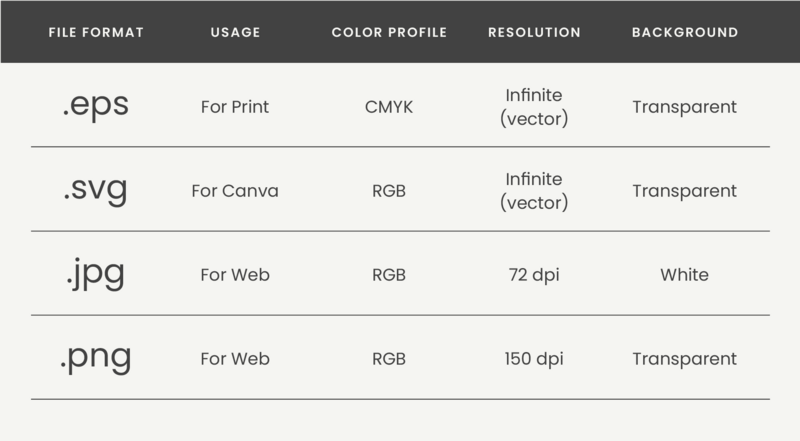Viewport: 800px width, 441px height.
Task: Click For Web in the .jpg row
Action: pyautogui.click(x=235, y=275)
